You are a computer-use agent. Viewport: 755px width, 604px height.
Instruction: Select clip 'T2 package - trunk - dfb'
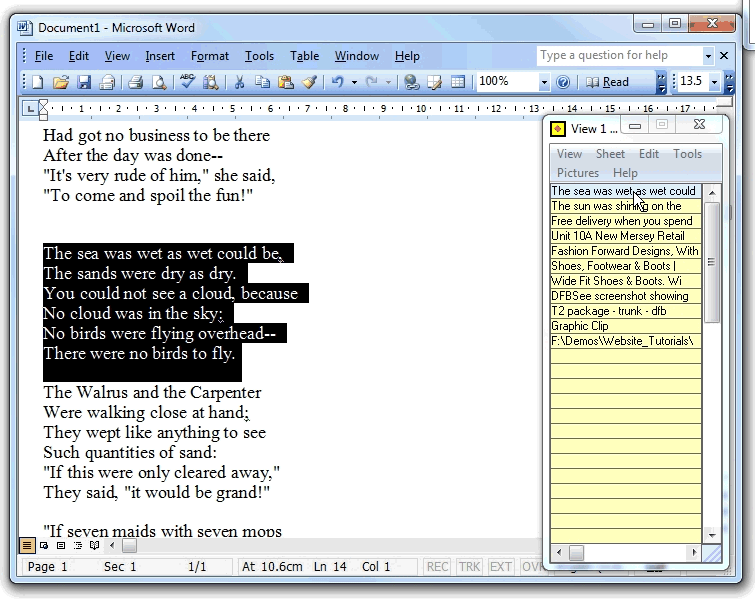tap(625, 311)
